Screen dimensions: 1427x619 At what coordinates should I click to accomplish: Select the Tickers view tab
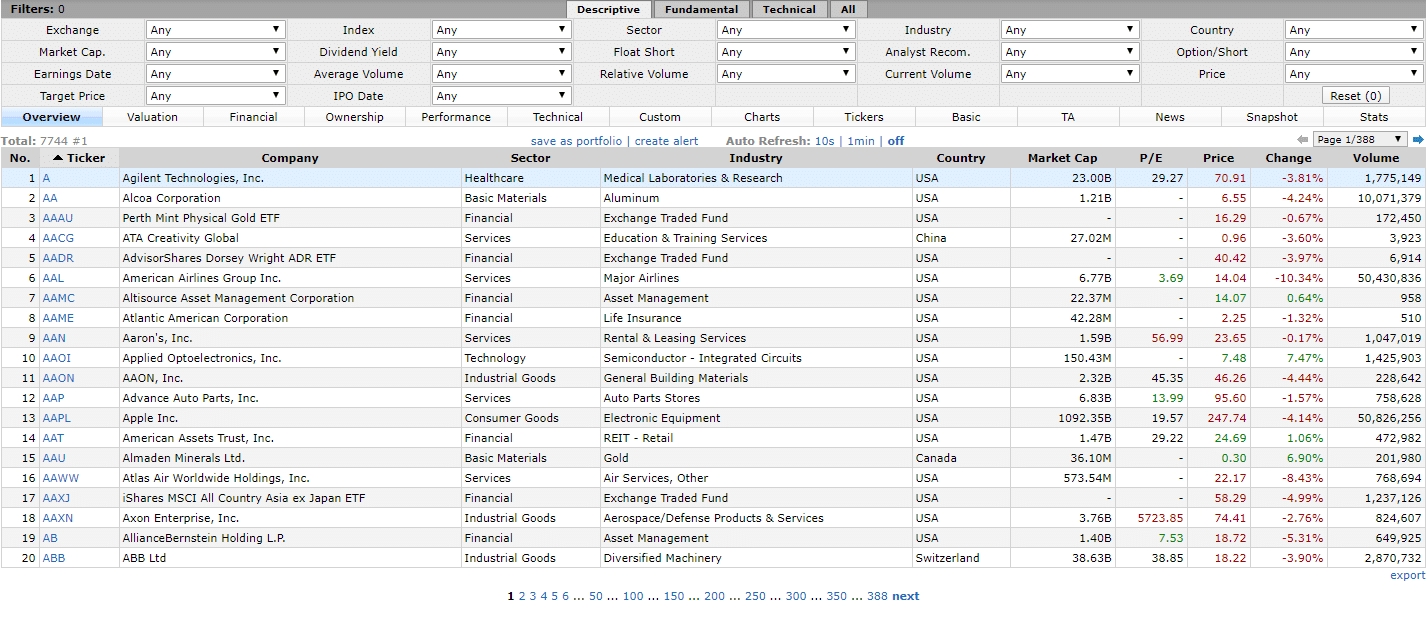(864, 117)
